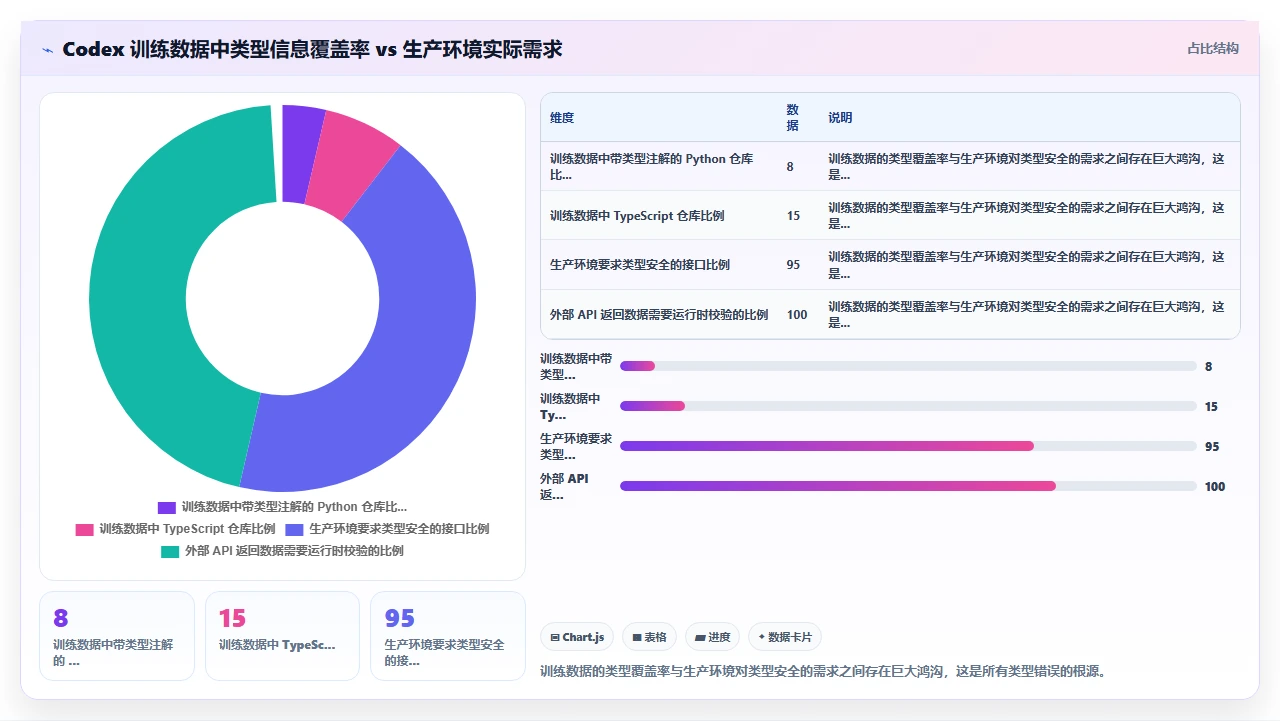Click progress bar with value 95

pyautogui.click(x=908, y=446)
